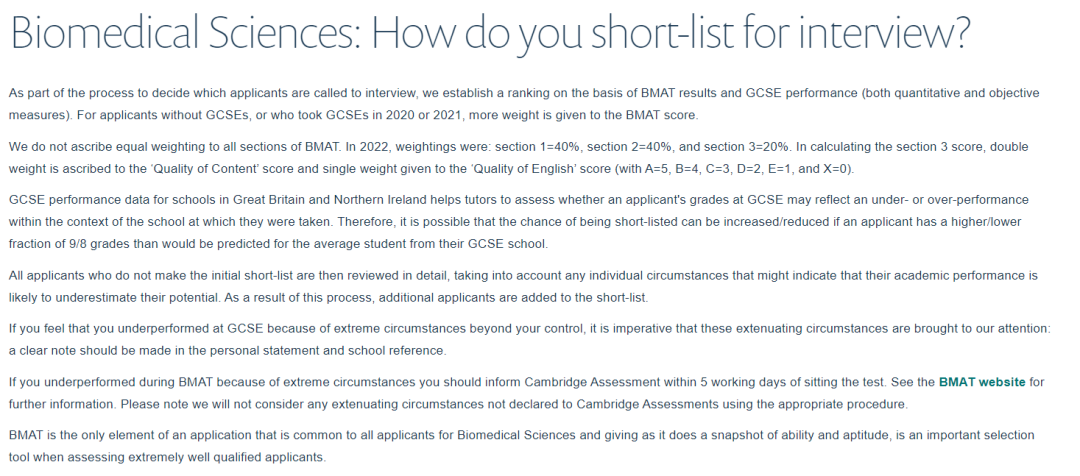Click the Biomedical Sciences page heading

pyautogui.click(x=490, y=32)
